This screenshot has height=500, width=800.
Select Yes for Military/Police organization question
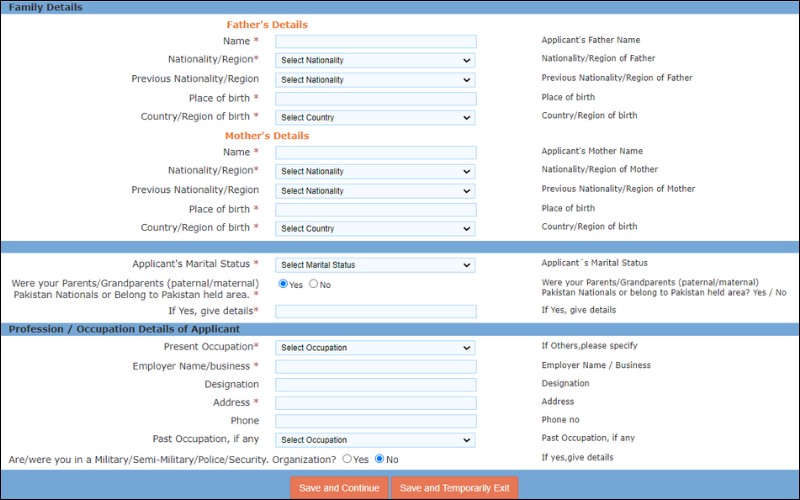(347, 459)
